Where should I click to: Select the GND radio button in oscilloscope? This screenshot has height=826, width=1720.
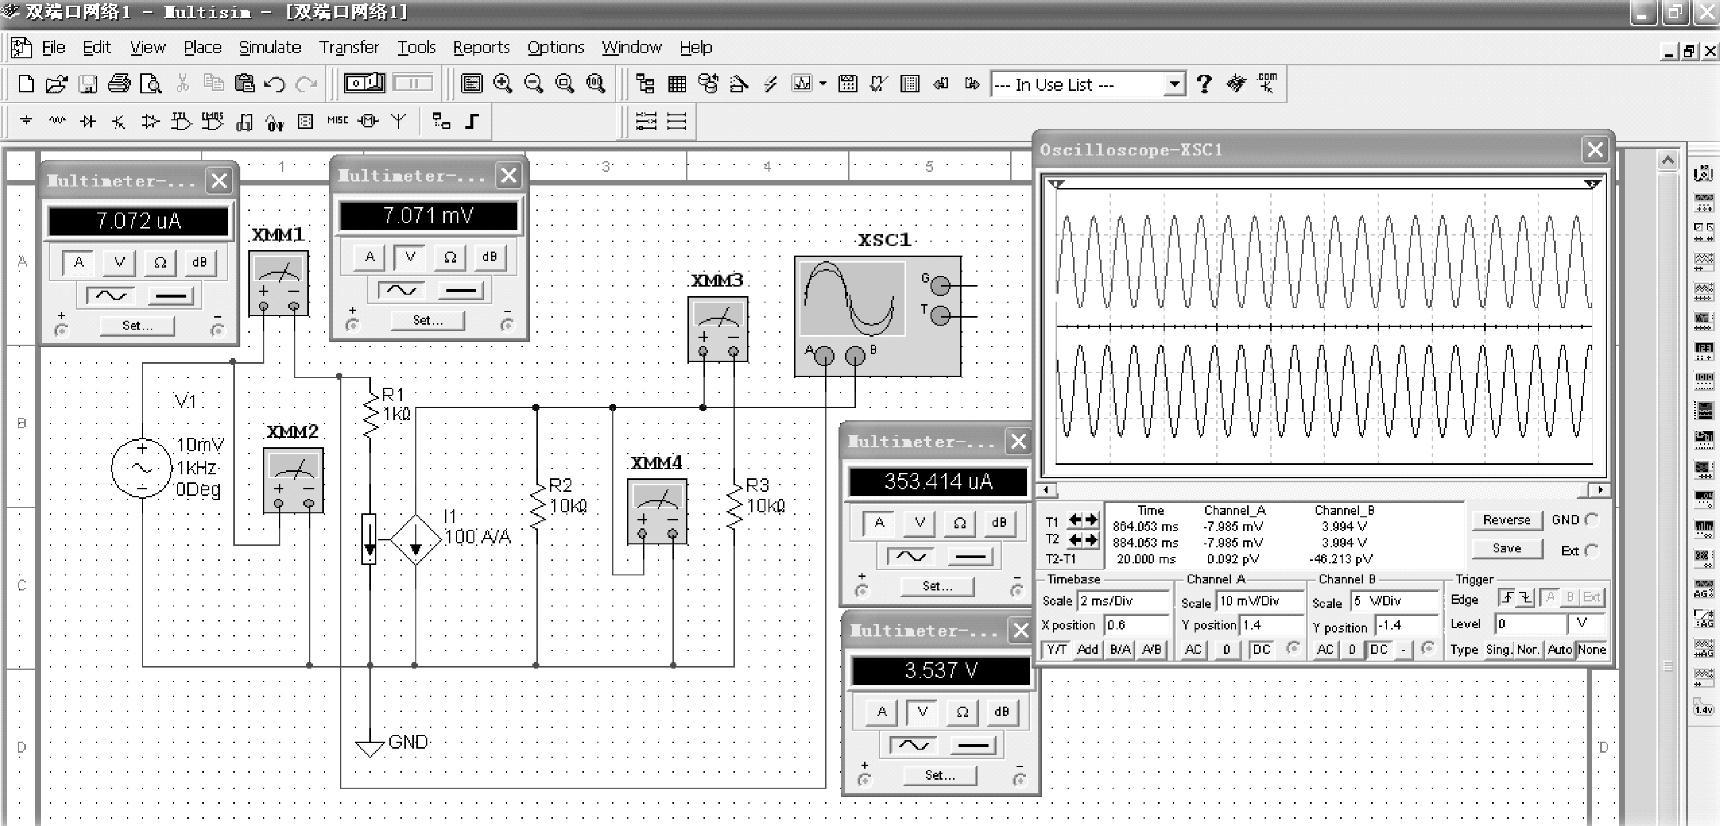tap(1592, 519)
